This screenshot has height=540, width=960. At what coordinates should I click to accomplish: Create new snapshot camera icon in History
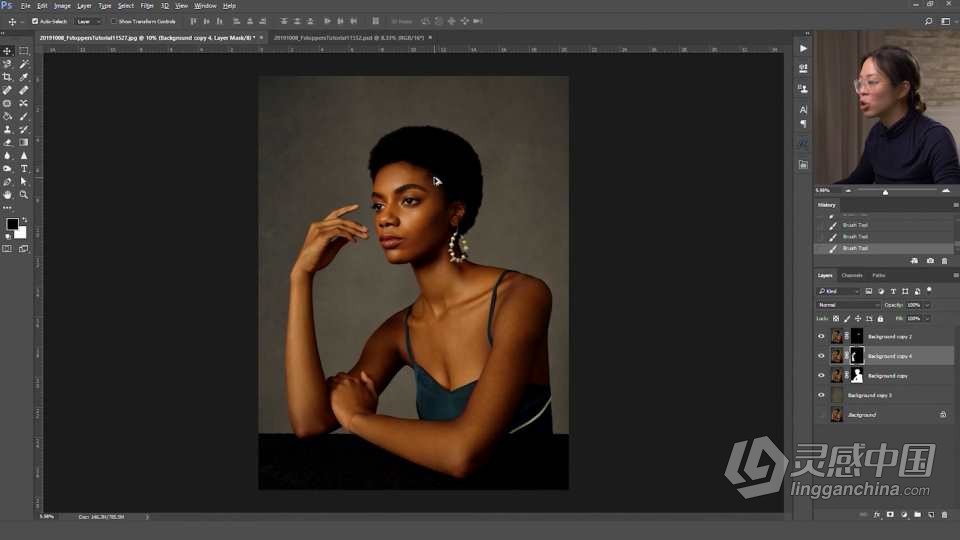(930, 261)
